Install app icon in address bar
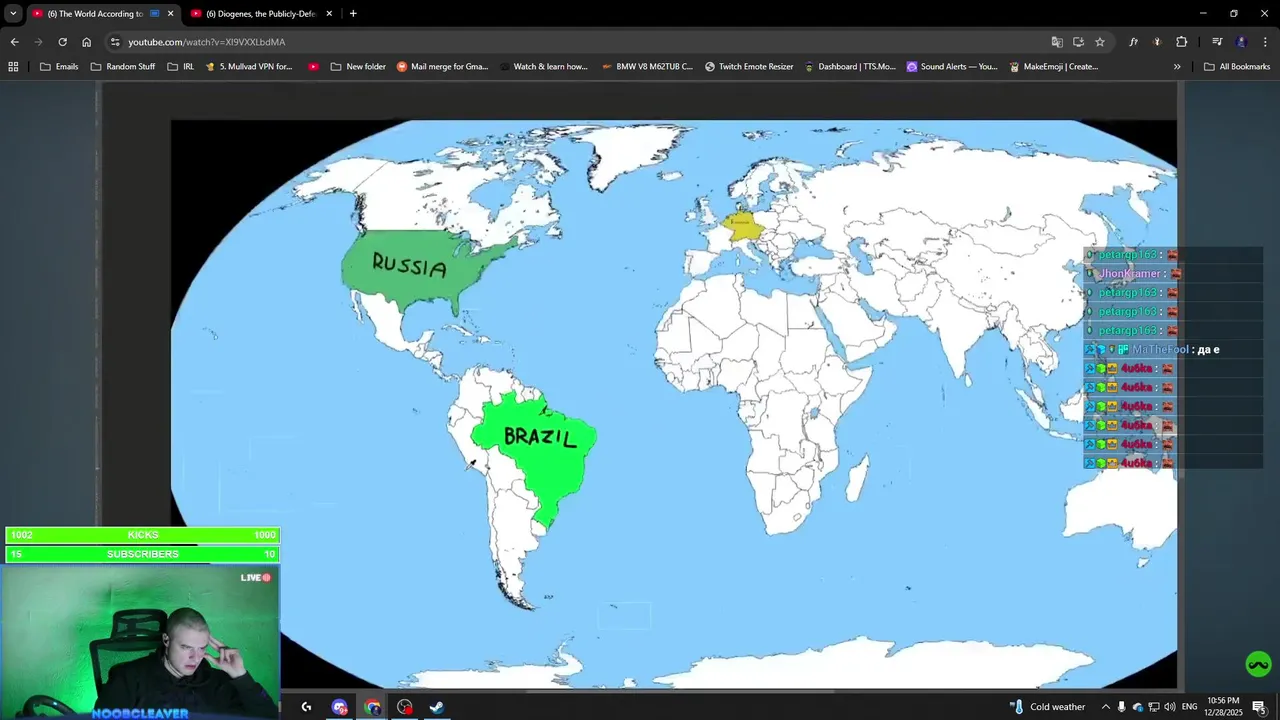Image resolution: width=1280 pixels, height=720 pixels. [x=1078, y=42]
